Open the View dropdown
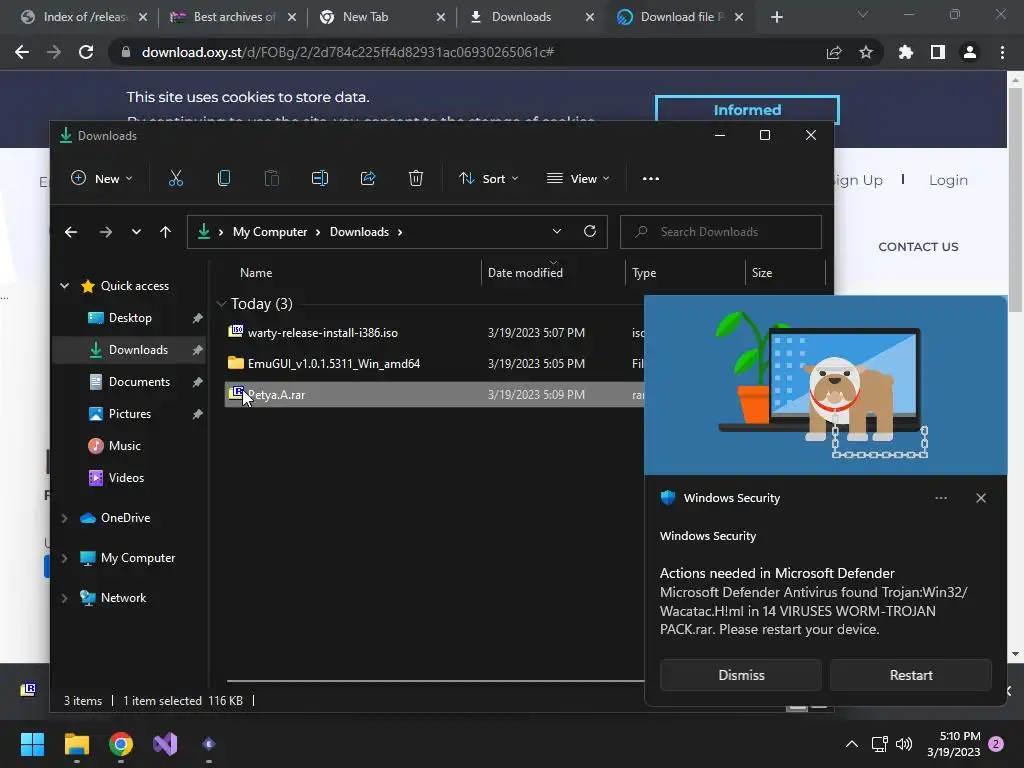The image size is (1024, 768). tap(578, 178)
